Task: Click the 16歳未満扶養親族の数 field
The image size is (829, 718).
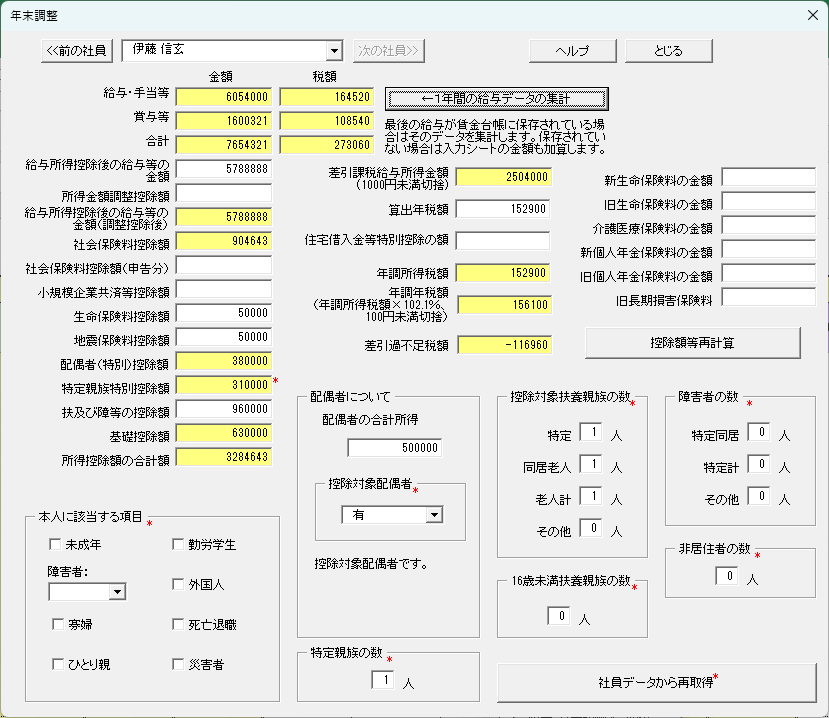Action: (x=558, y=616)
